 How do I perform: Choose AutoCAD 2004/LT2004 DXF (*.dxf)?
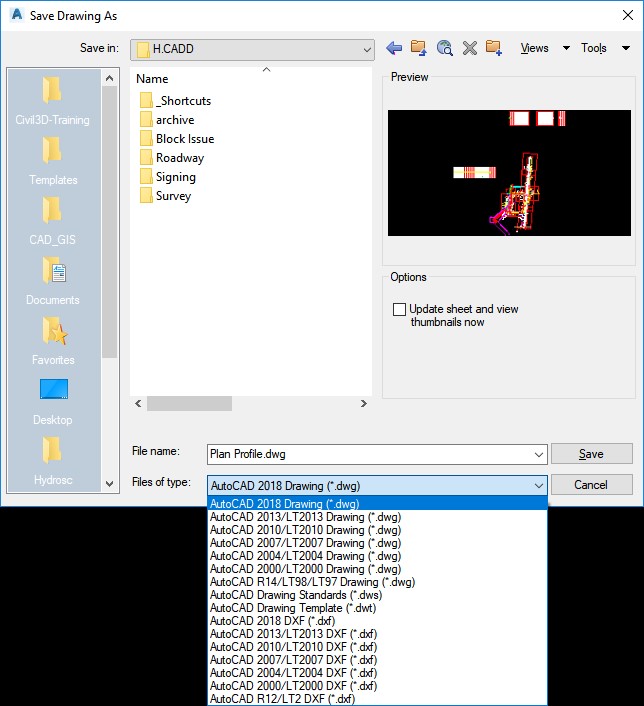[377, 673]
